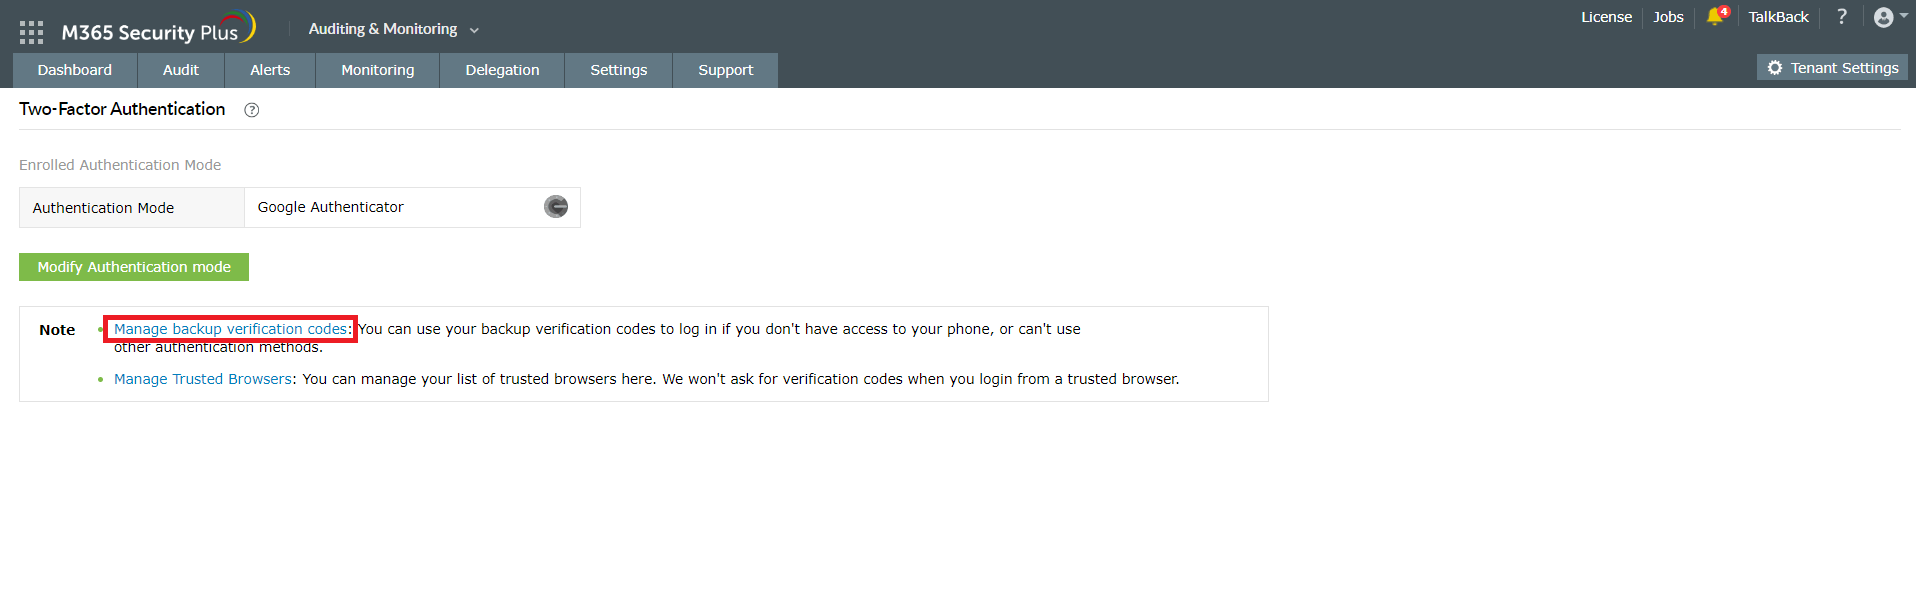Select the Monitoring tab
1916x598 pixels.
[377, 70]
